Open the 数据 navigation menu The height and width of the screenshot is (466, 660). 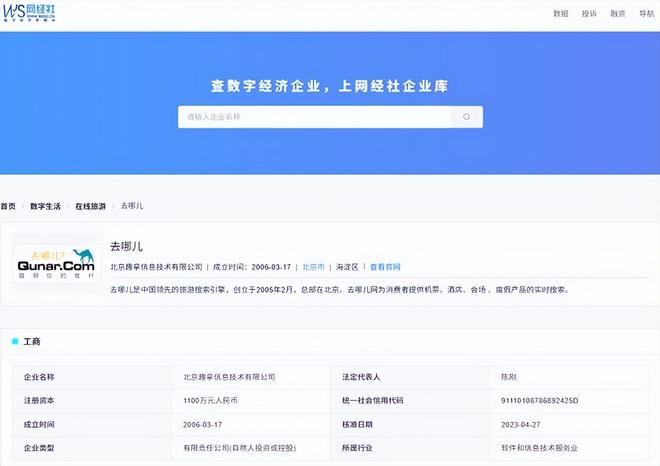tap(561, 14)
